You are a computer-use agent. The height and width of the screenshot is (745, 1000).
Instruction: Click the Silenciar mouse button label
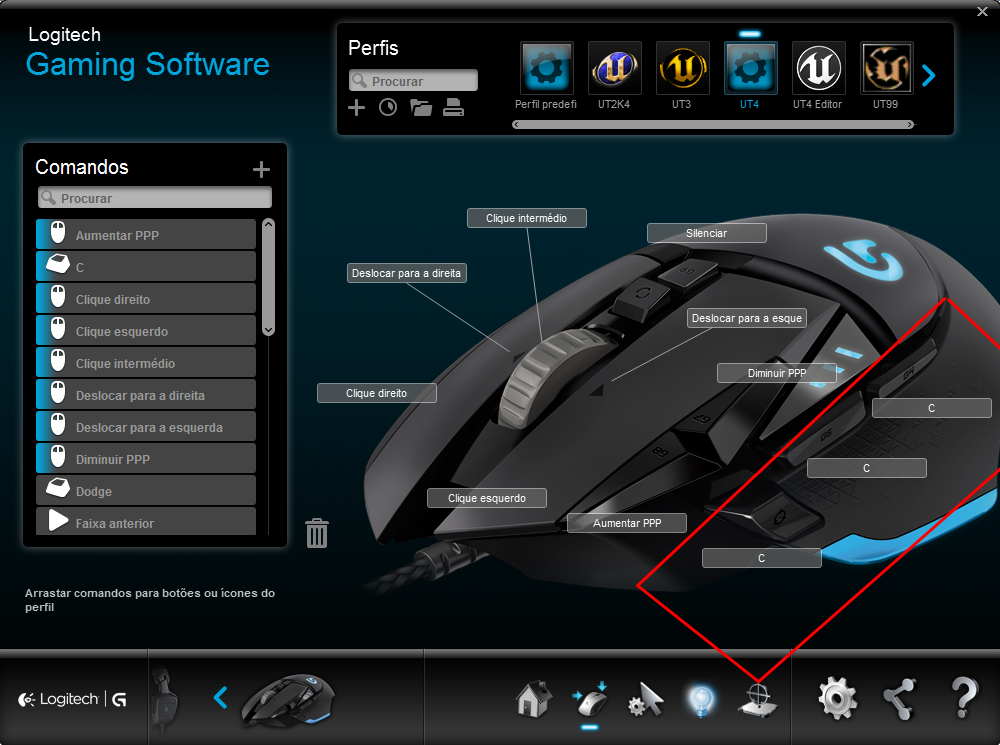pos(707,233)
